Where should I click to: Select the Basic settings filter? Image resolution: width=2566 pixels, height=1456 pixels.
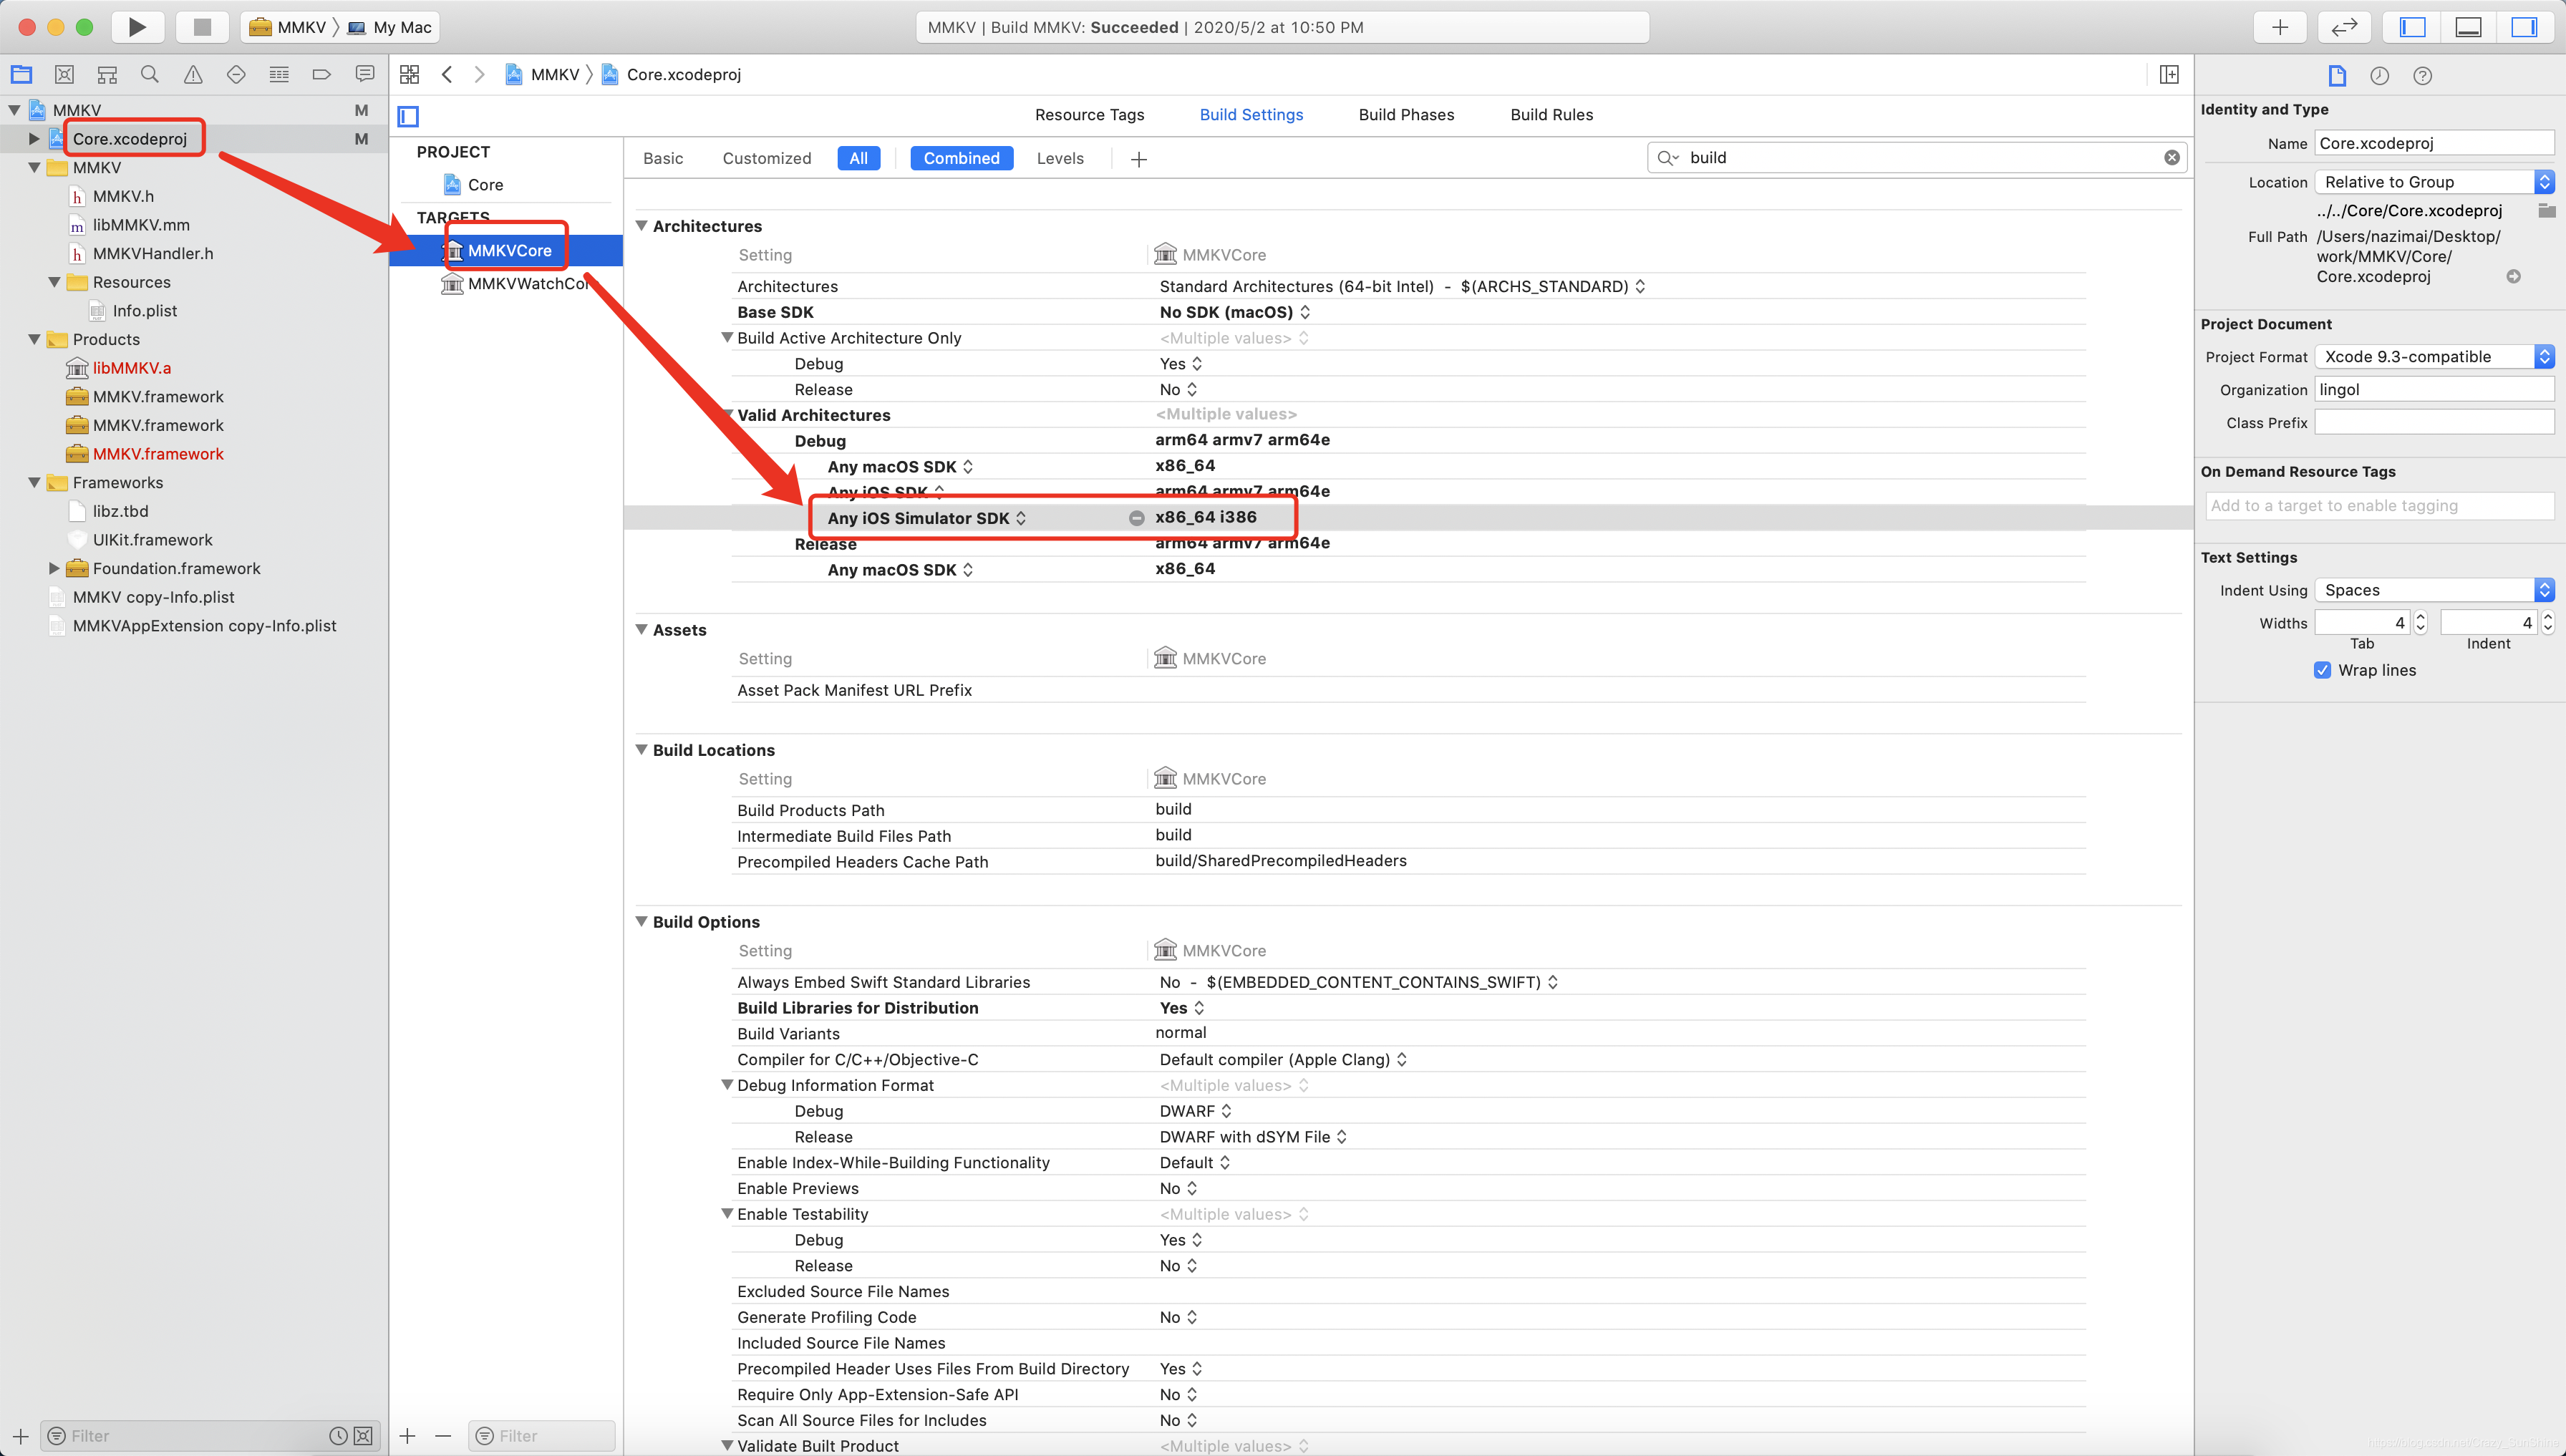pyautogui.click(x=663, y=158)
